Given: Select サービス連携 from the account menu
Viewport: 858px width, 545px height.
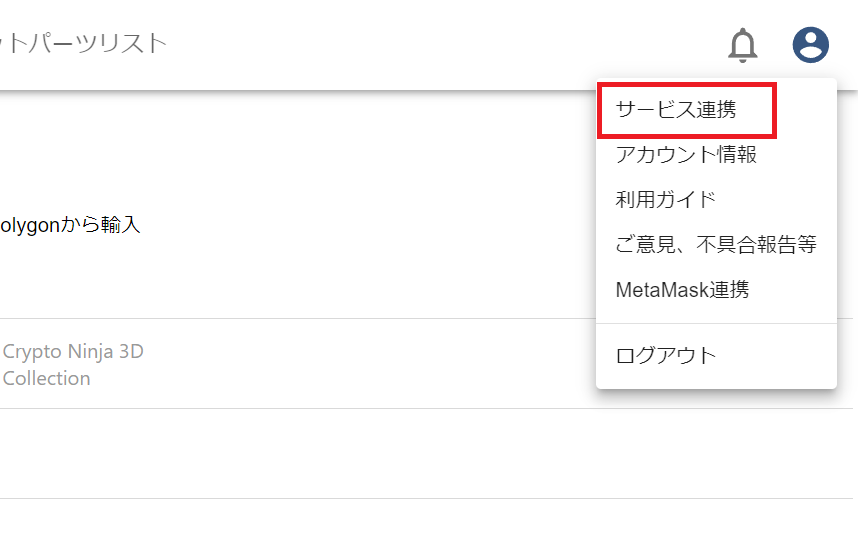Looking at the screenshot, I should [676, 110].
